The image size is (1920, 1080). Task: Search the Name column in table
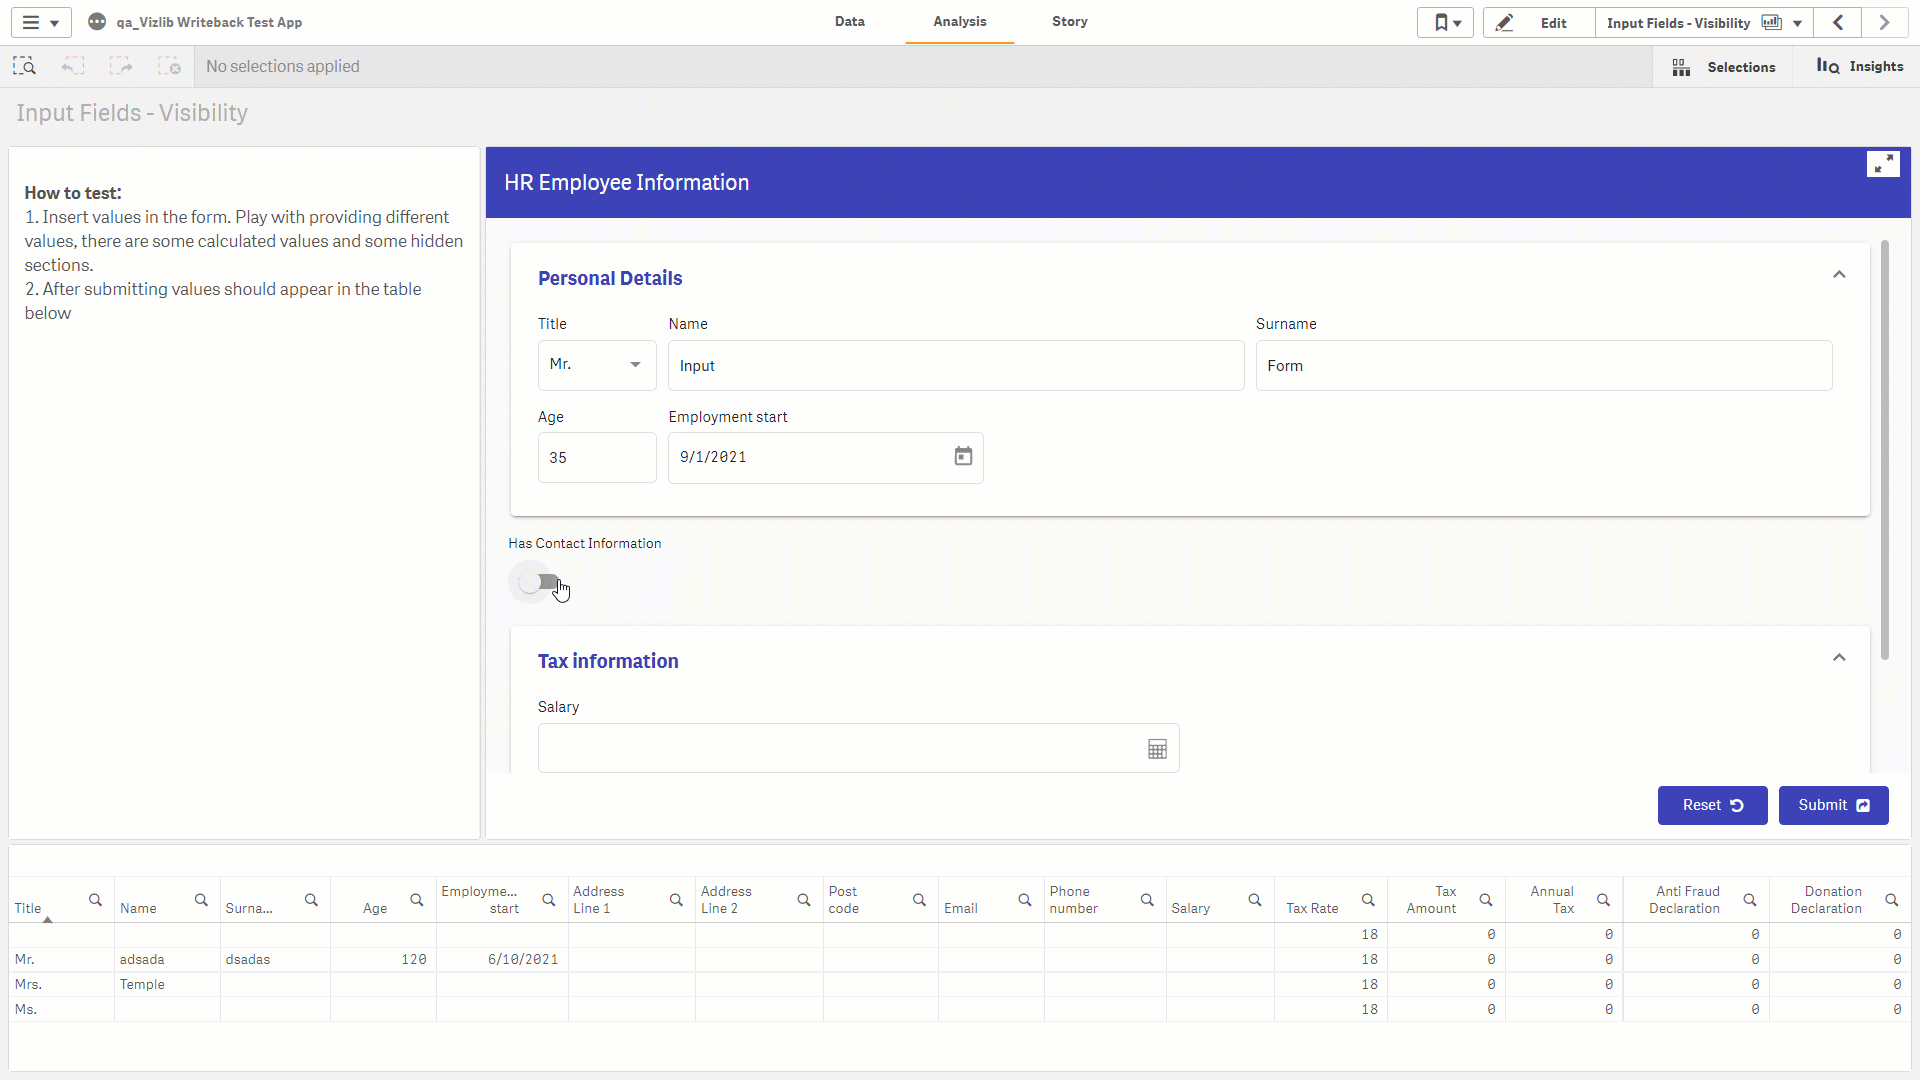pyautogui.click(x=201, y=900)
